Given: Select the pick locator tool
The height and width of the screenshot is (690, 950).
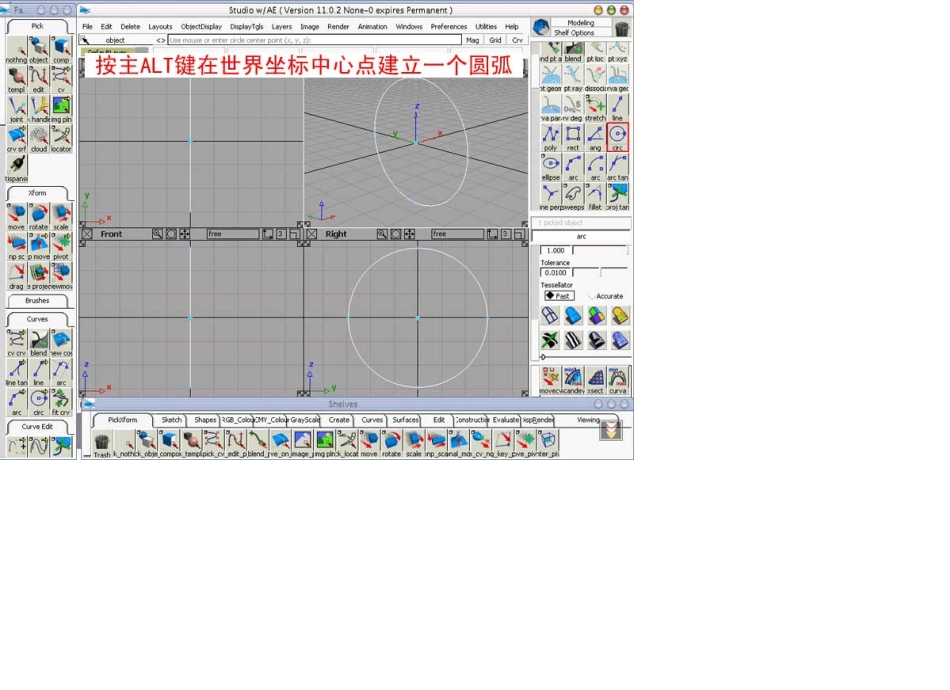Looking at the screenshot, I should tap(61, 137).
